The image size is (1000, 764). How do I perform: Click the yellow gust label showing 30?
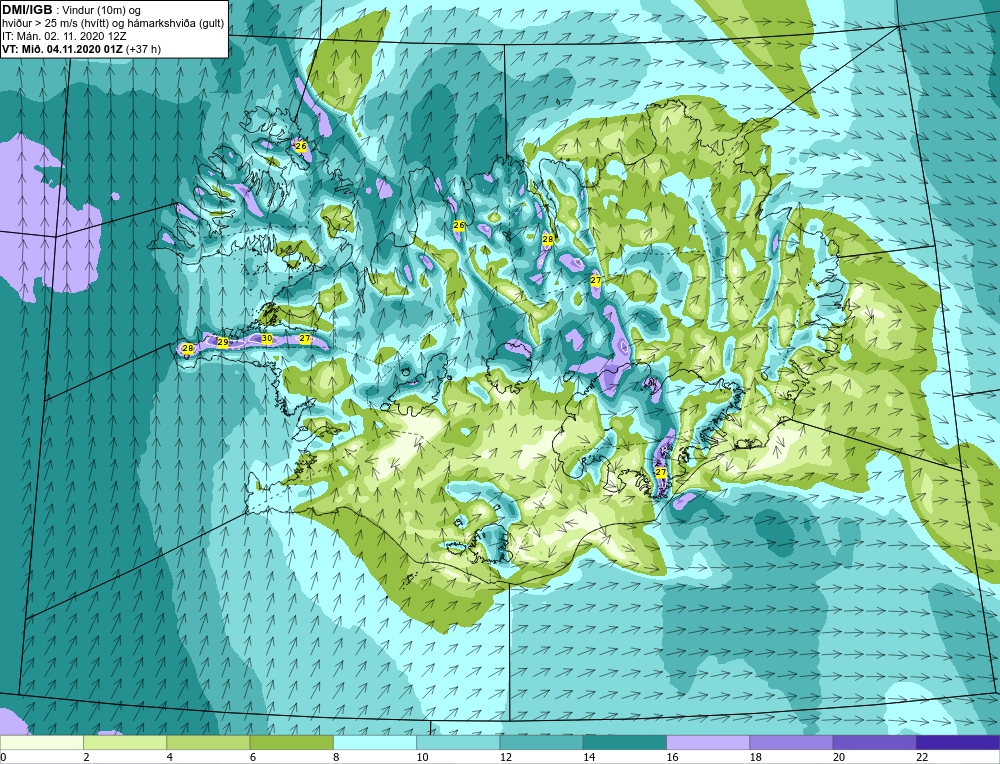267,339
